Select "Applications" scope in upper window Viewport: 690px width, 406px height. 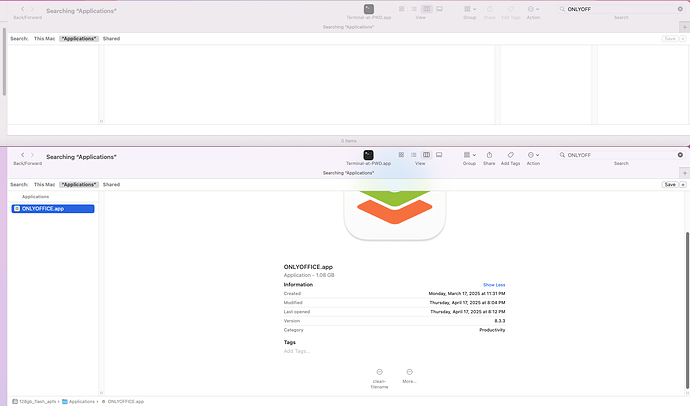pos(79,39)
